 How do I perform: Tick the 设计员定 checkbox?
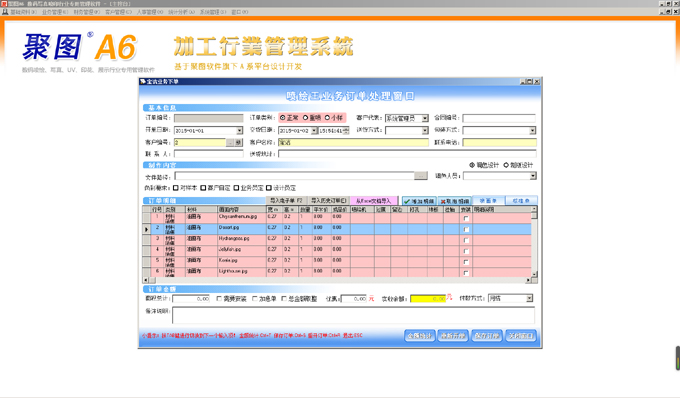coord(269,188)
